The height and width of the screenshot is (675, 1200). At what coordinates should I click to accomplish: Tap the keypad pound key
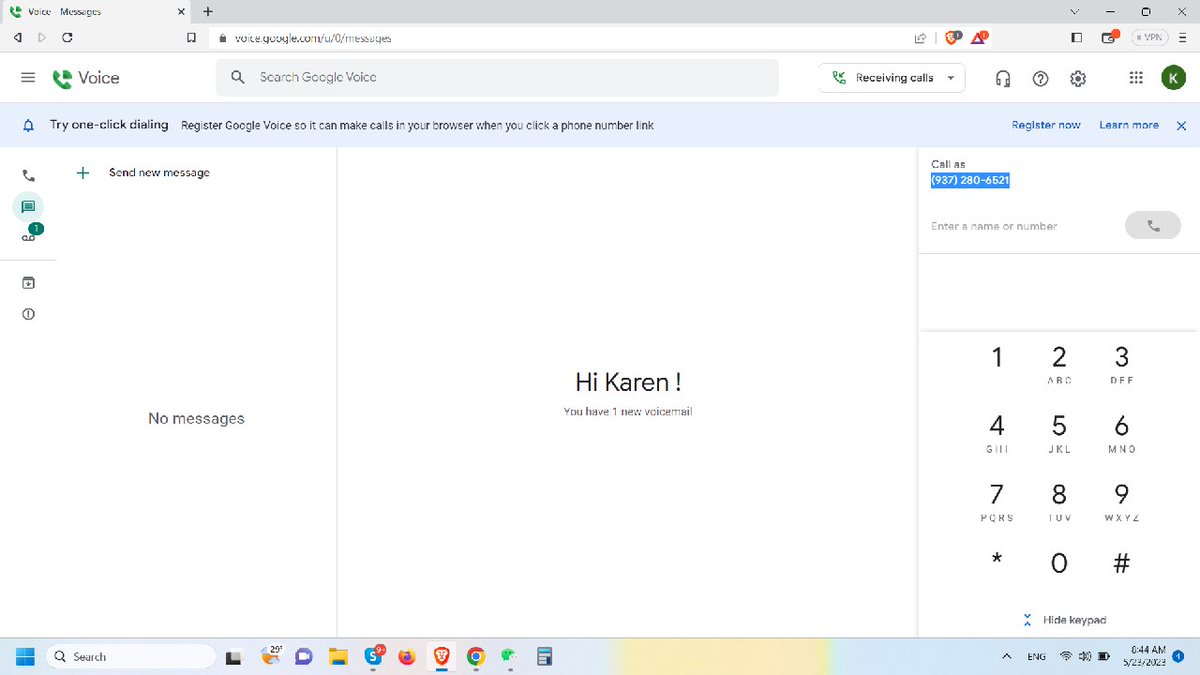tap(1122, 563)
